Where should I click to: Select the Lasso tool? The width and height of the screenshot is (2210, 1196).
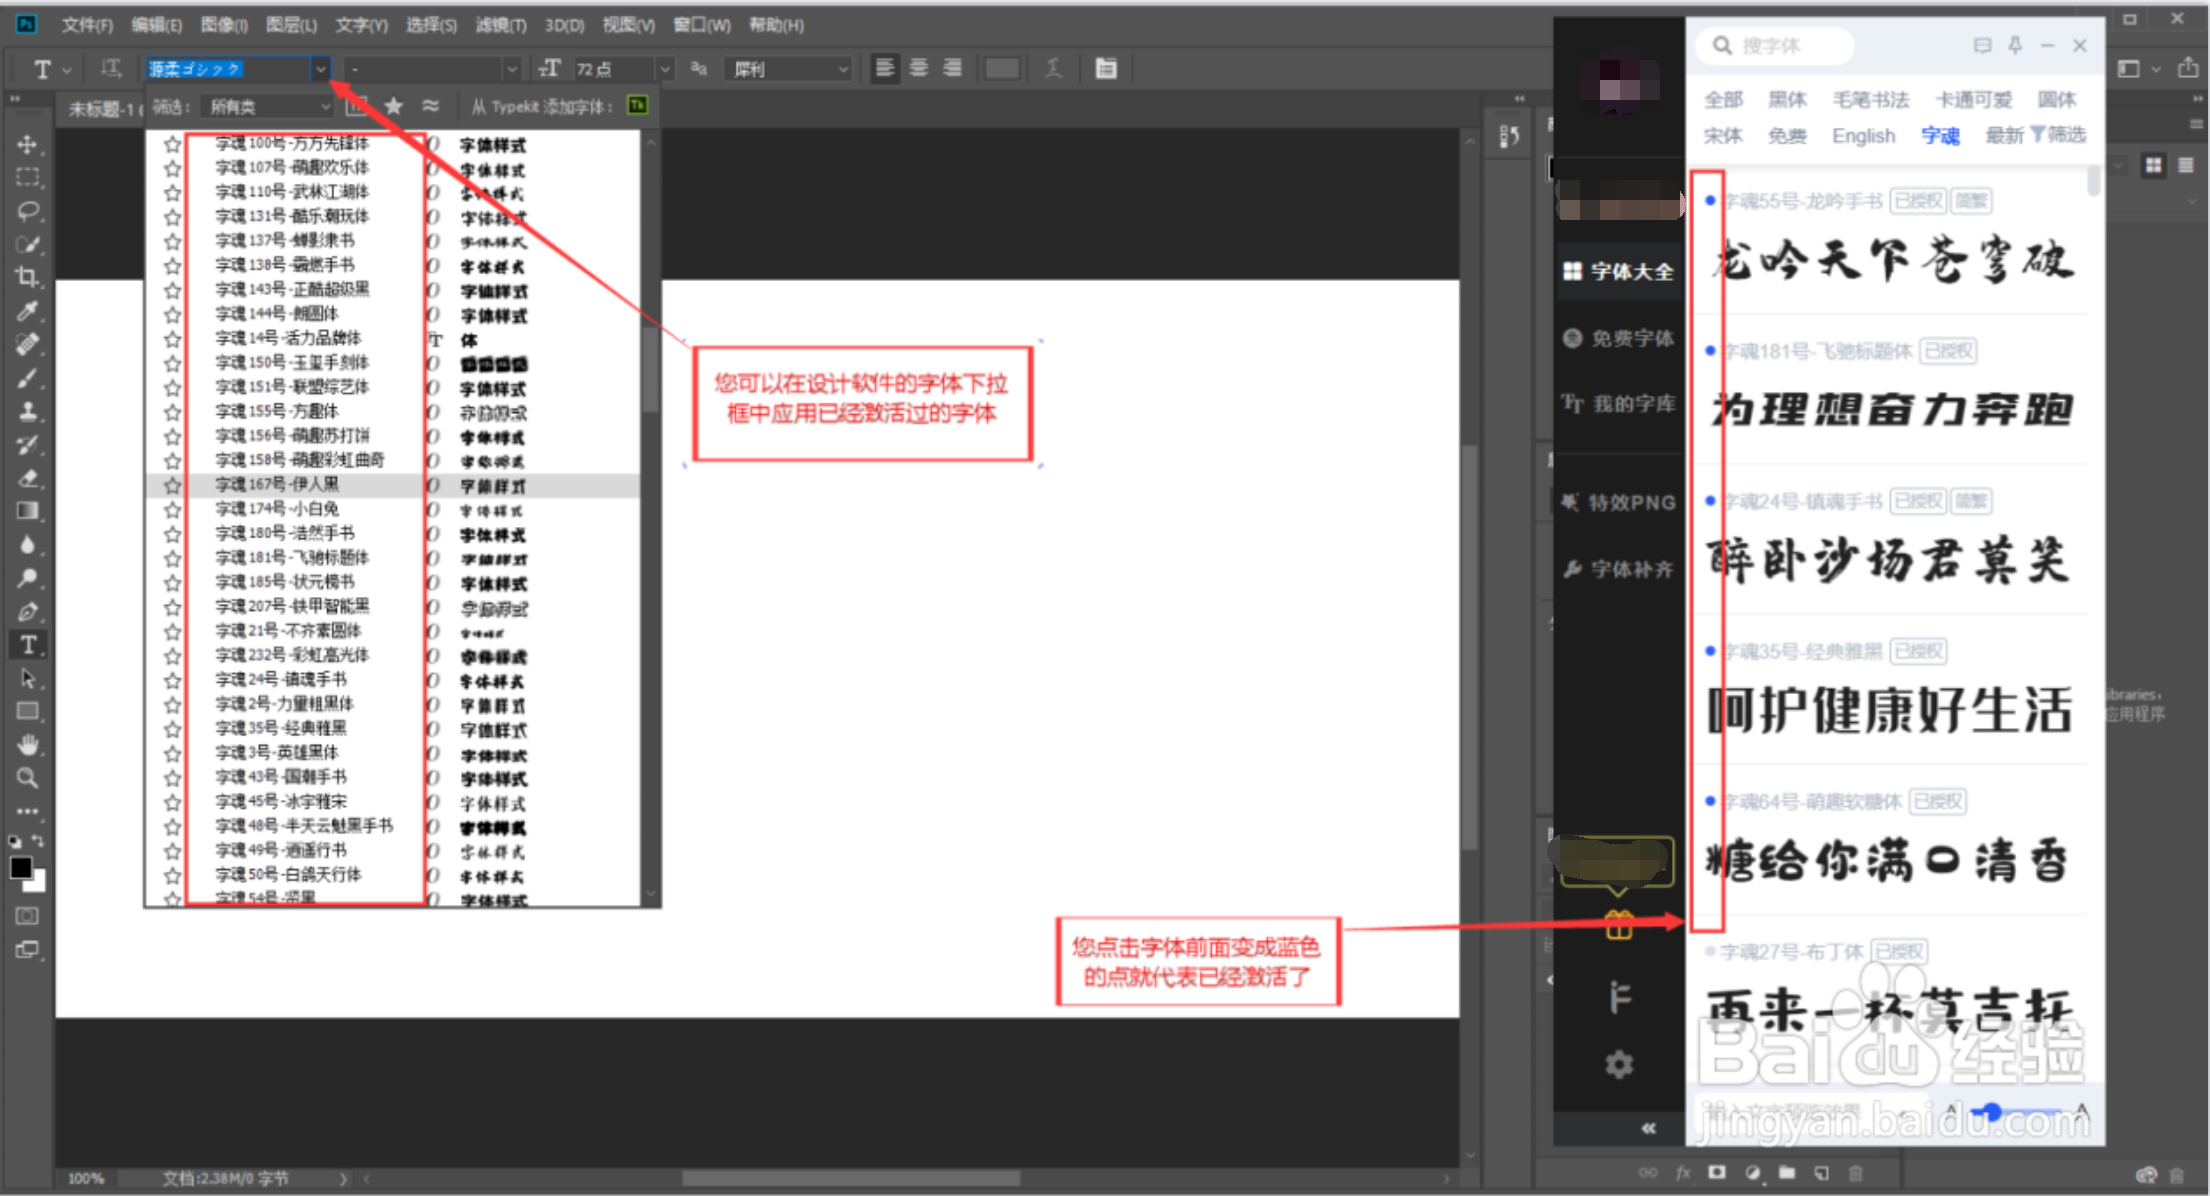point(27,210)
